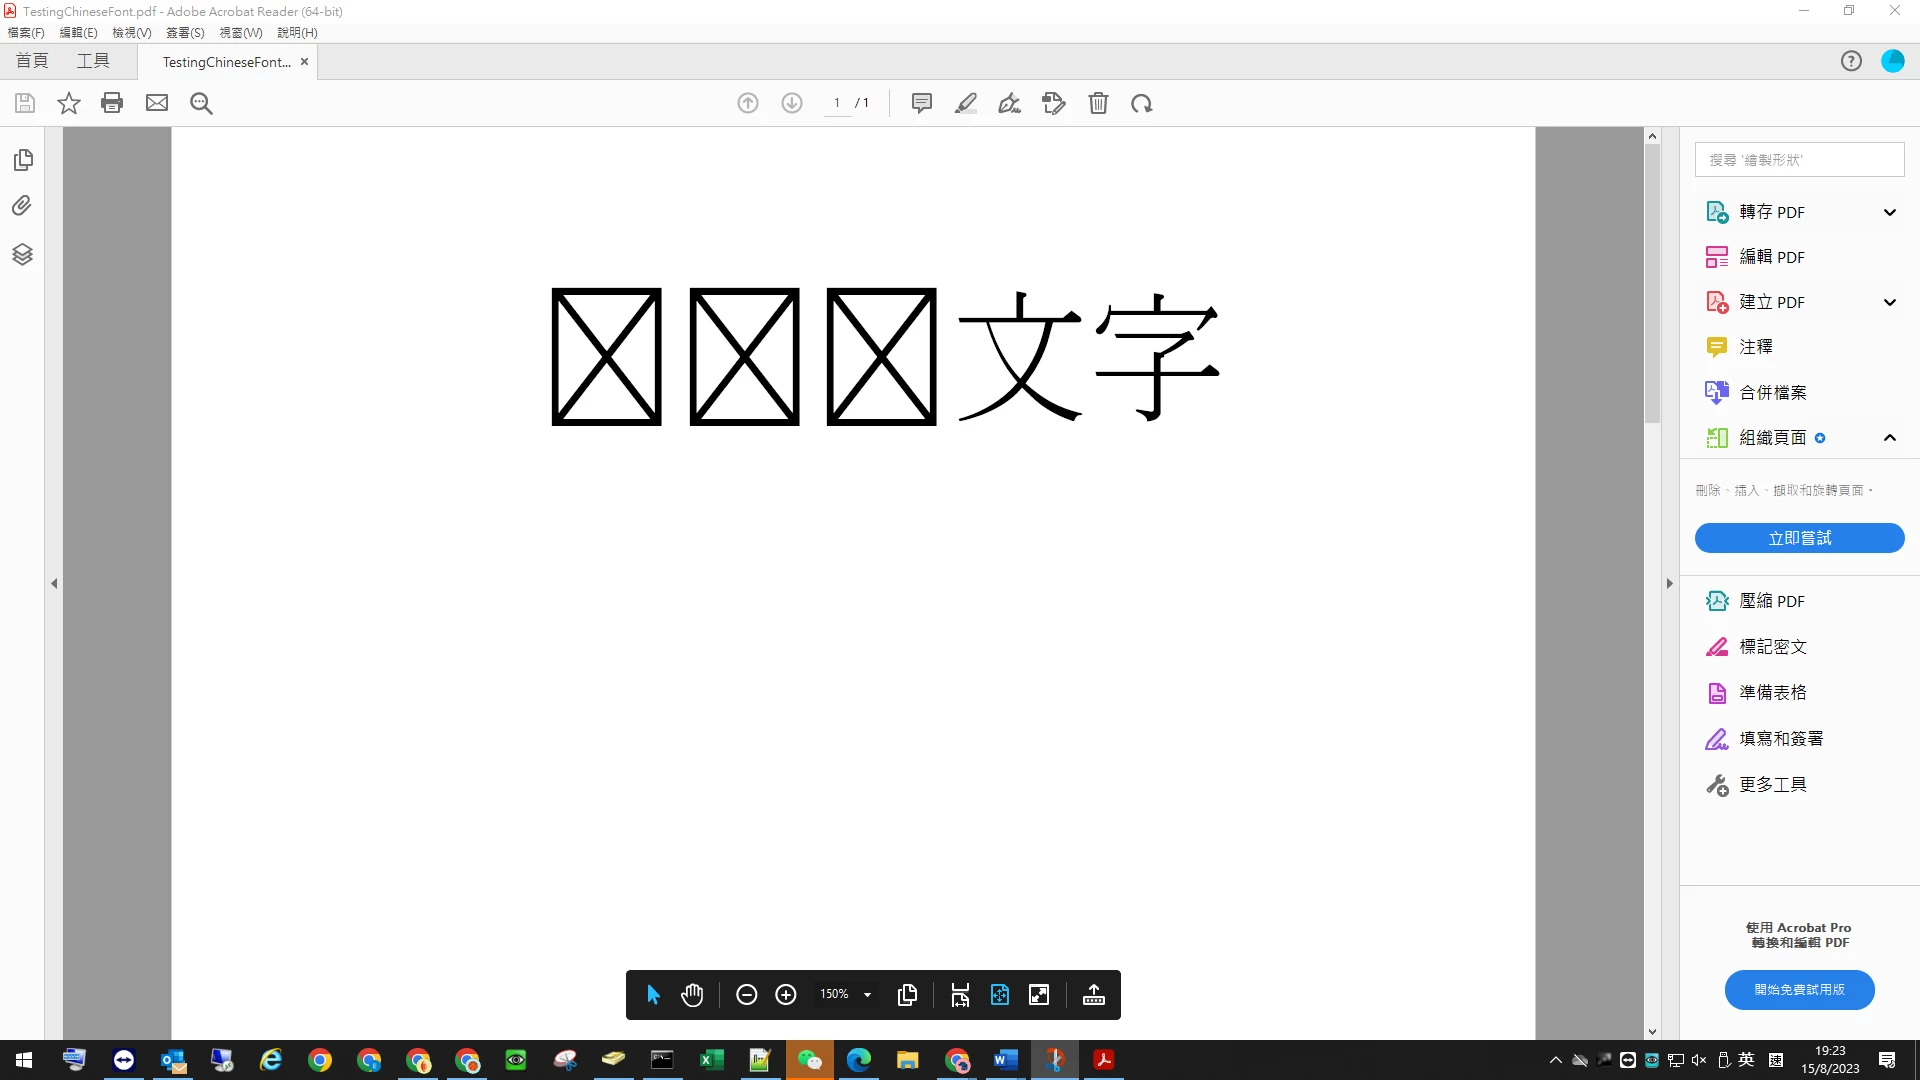Enter full screen mode icon

coord(1039,994)
